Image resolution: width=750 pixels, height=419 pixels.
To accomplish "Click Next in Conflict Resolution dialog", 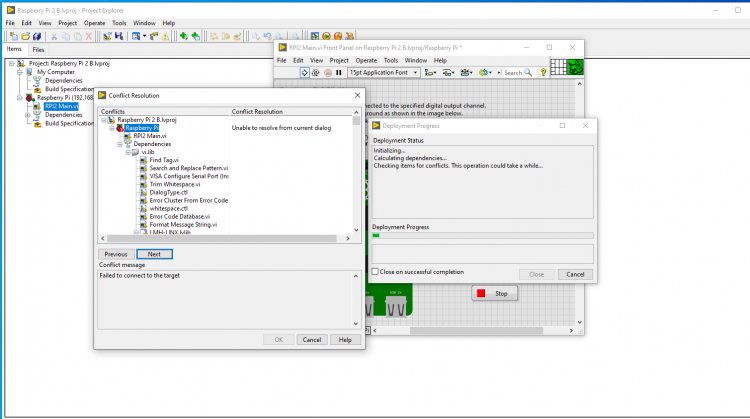I will (154, 254).
